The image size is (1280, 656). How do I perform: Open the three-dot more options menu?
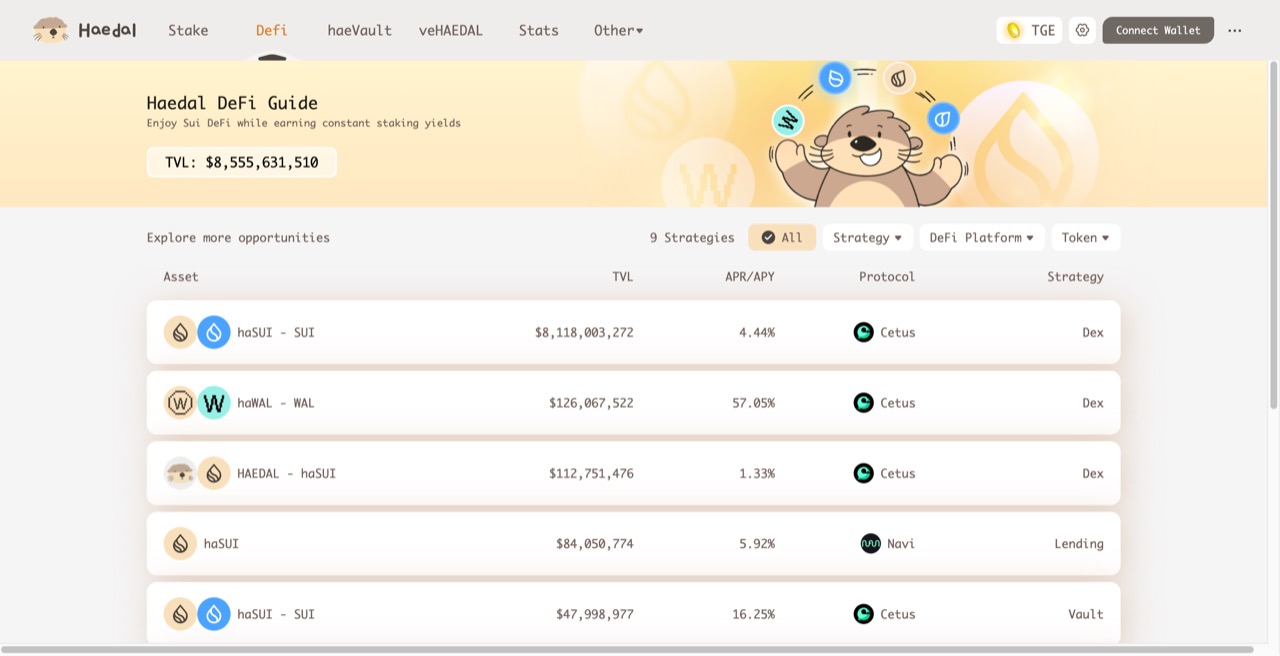(1235, 30)
